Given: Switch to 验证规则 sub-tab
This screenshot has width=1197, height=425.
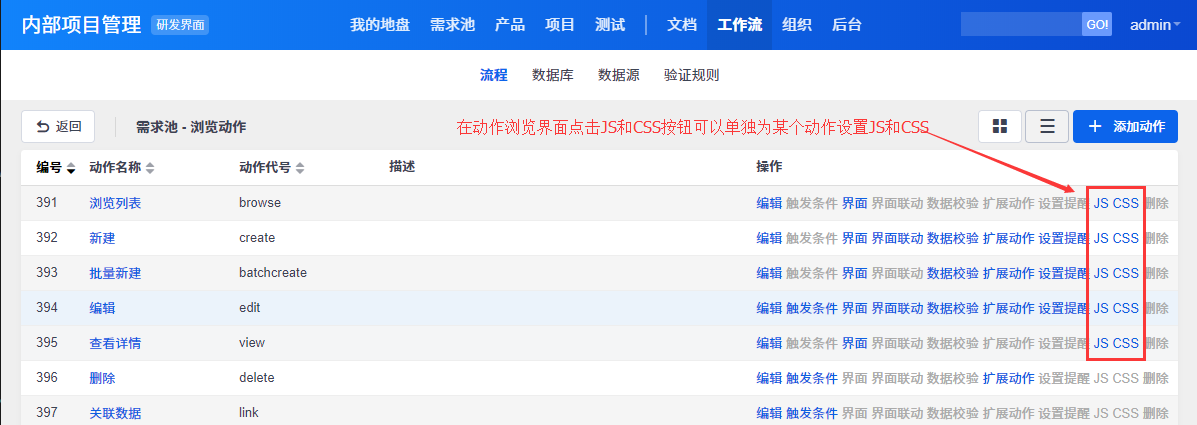Looking at the screenshot, I should 691,75.
